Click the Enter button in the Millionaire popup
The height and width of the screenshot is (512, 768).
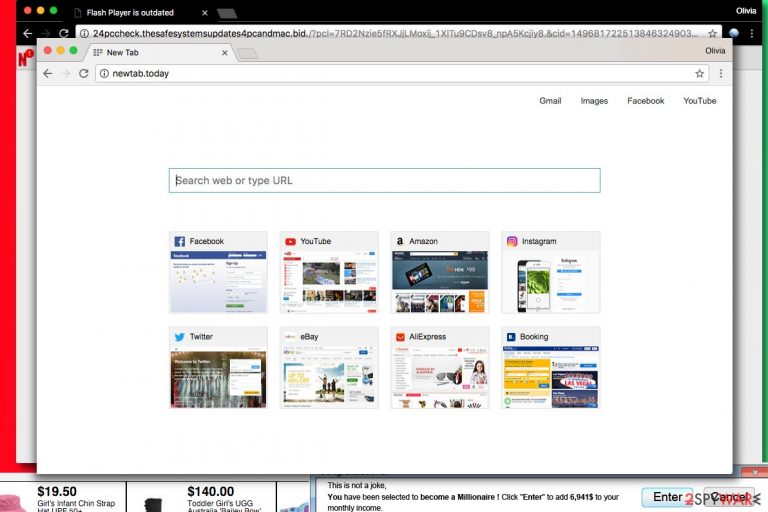[x=667, y=497]
